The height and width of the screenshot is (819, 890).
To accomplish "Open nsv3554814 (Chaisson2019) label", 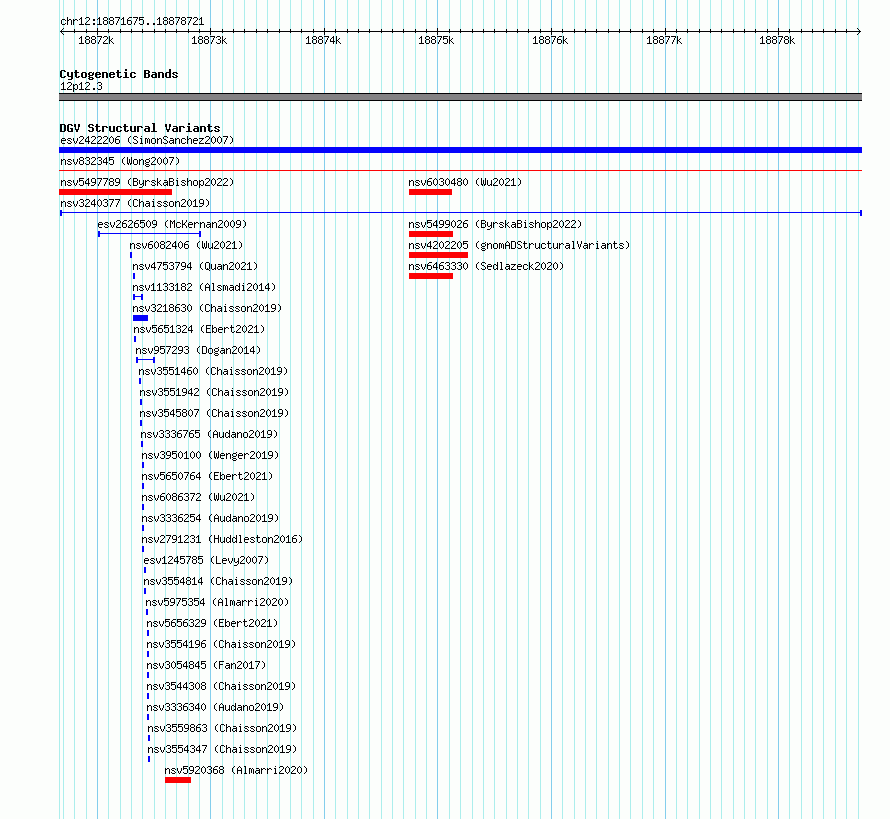I will (219, 581).
